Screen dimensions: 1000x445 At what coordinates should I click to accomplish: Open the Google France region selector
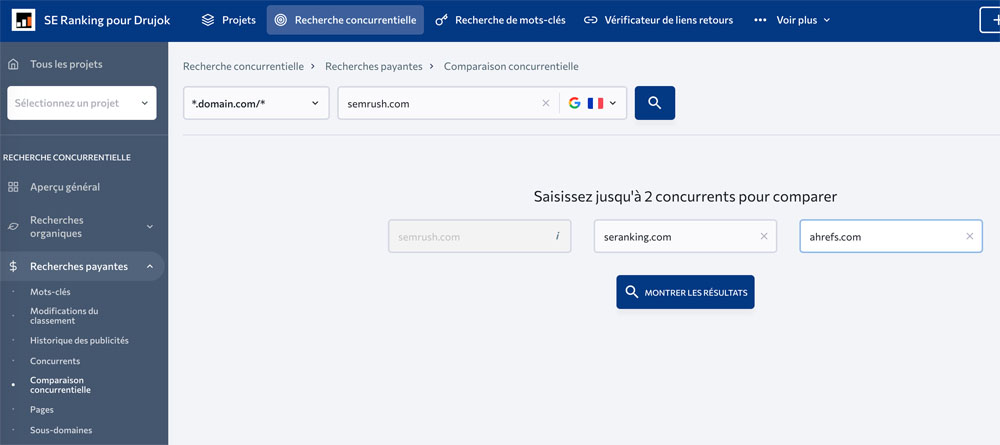593,103
